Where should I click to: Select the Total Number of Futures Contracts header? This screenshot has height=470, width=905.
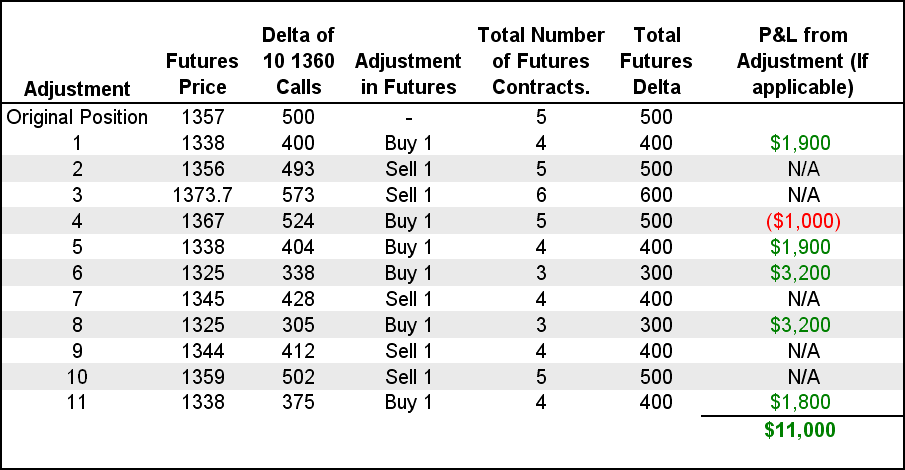tap(541, 61)
